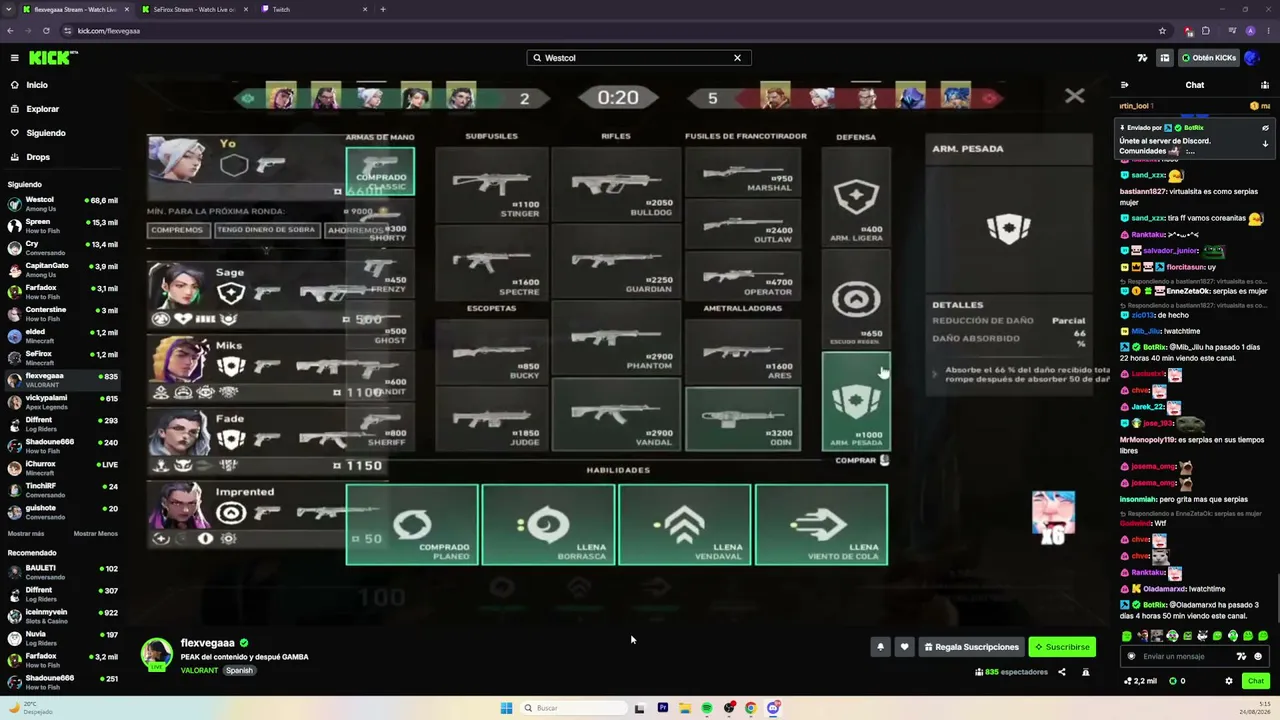This screenshot has width=1280, height=720.
Task: Hide the pinned BotRix message
Action: (x=1265, y=128)
